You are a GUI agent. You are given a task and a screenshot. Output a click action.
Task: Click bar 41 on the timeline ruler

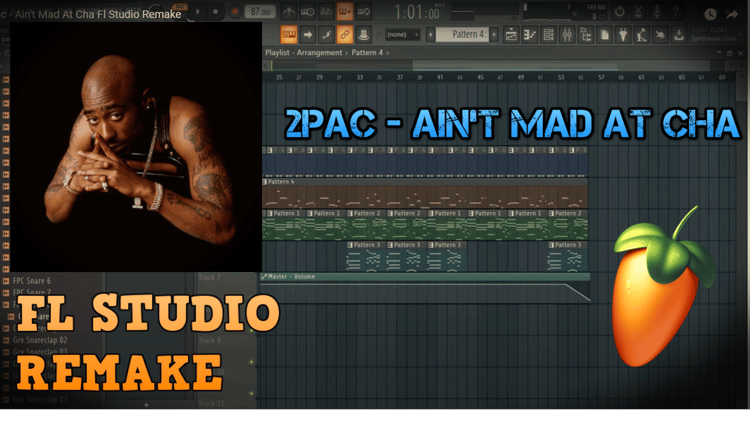(440, 77)
